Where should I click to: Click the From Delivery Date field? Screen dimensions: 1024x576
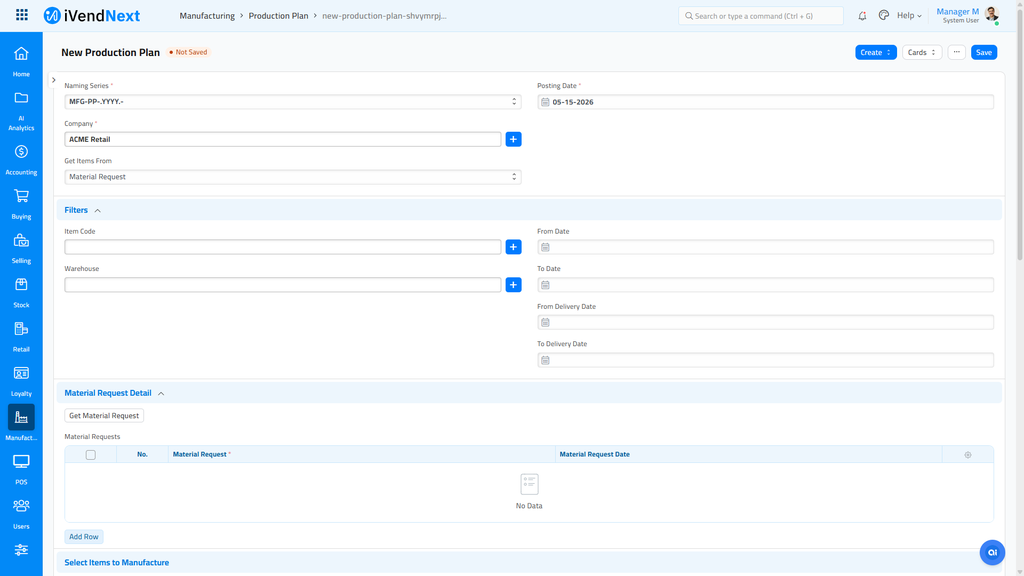[765, 322]
